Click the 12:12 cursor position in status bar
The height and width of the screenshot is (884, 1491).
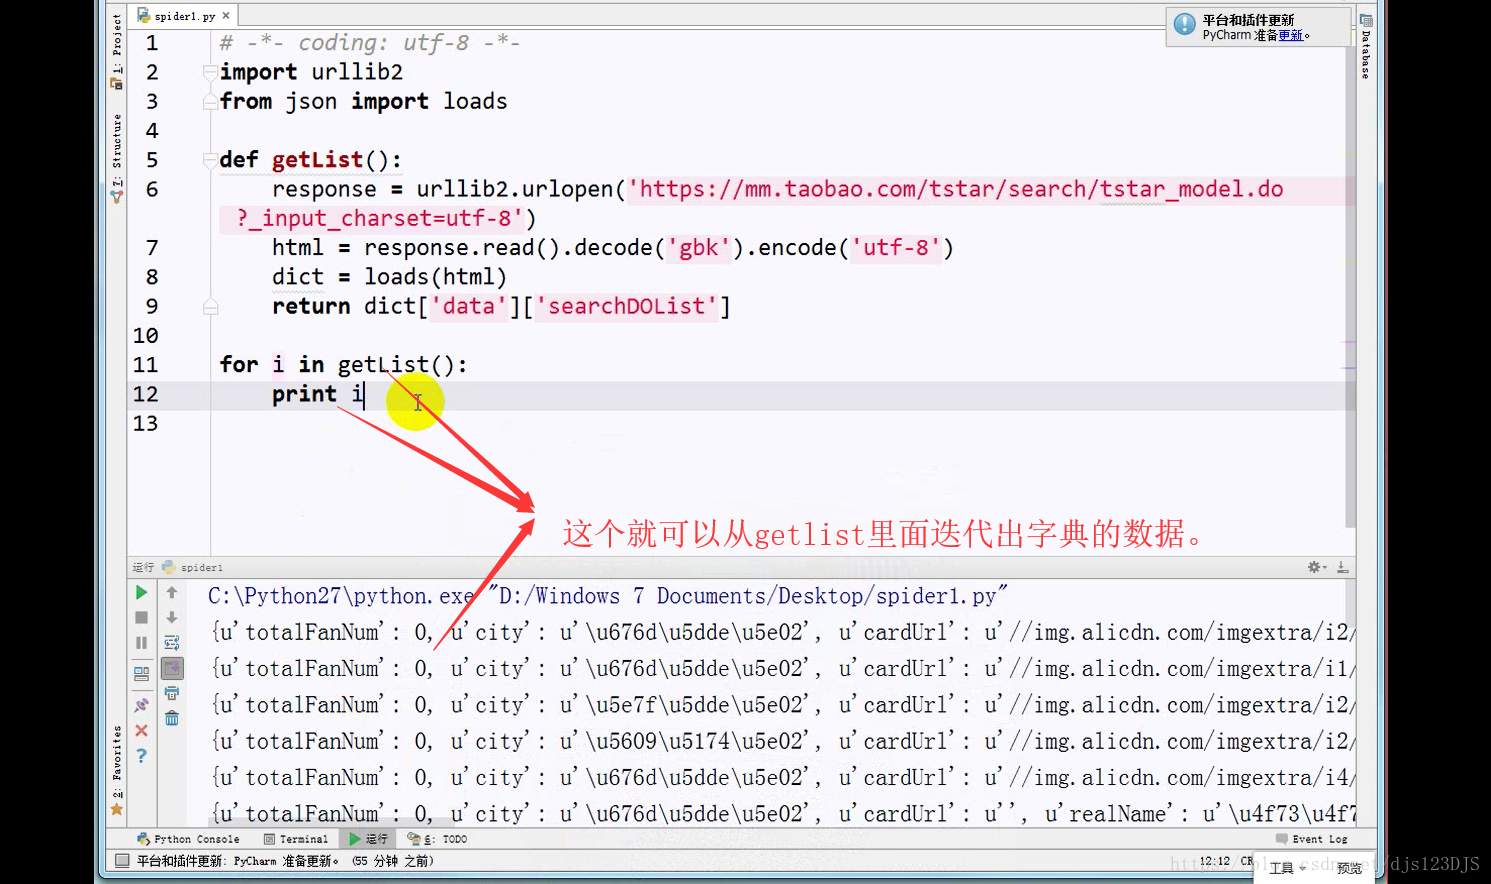[1214, 860]
